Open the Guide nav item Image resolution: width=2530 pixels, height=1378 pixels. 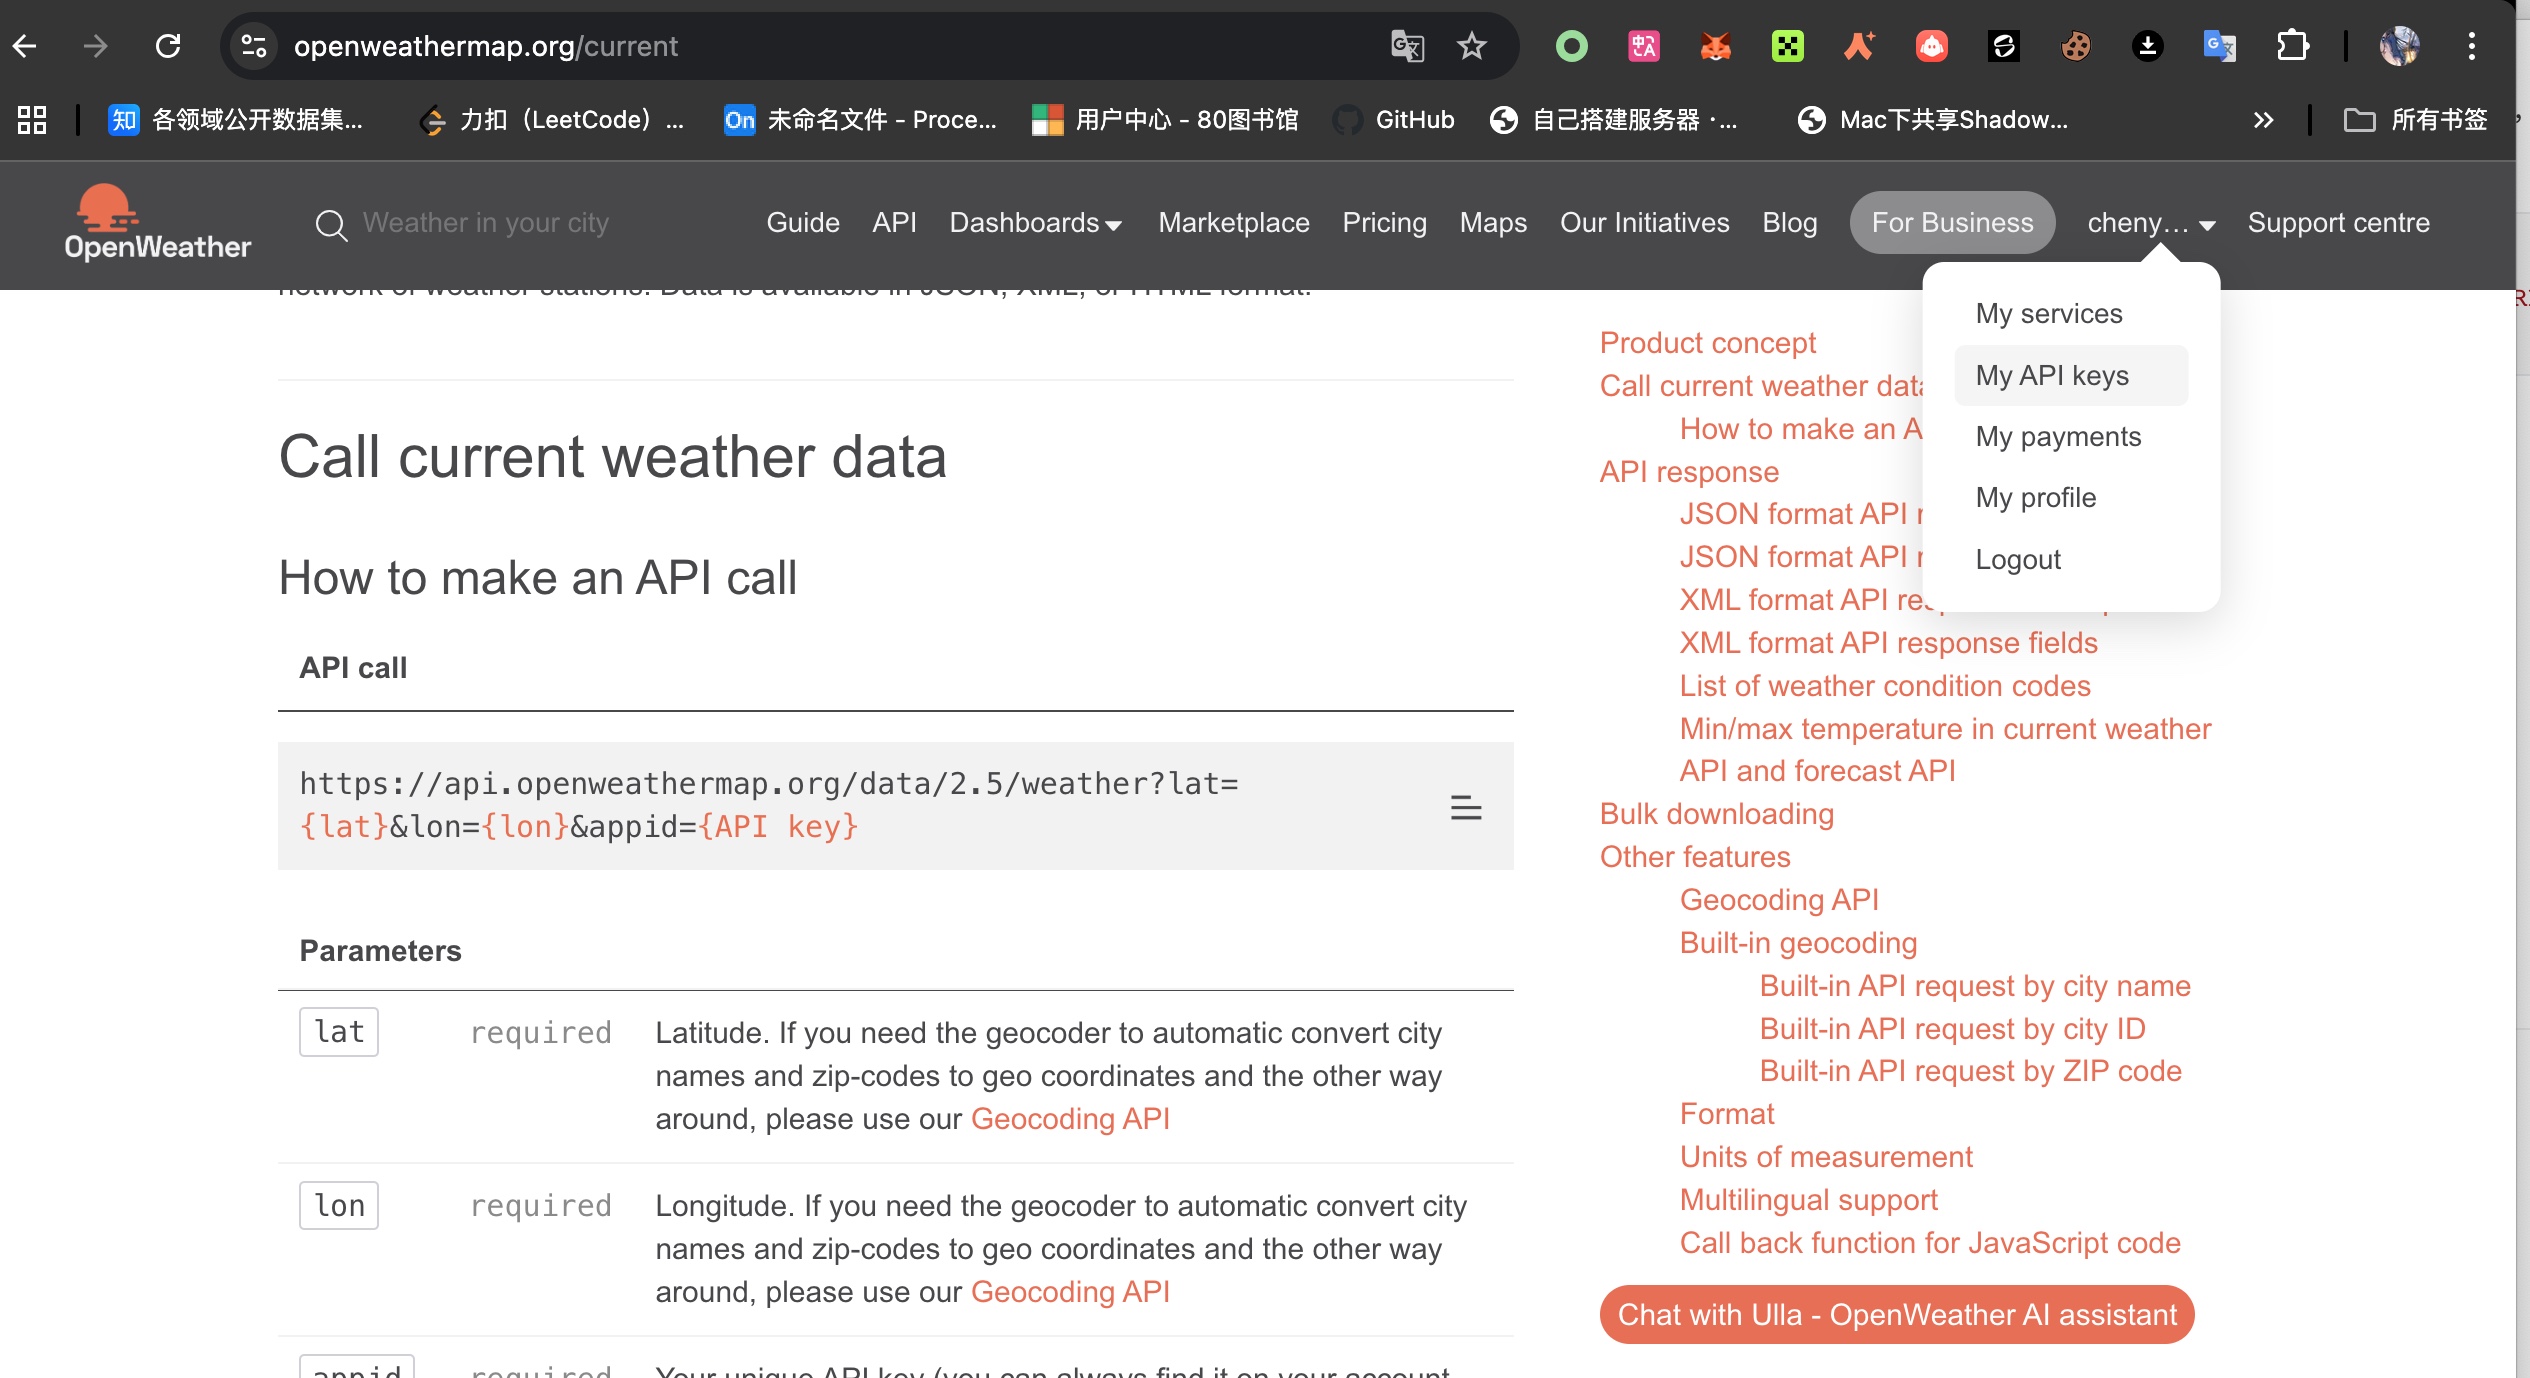coord(802,223)
